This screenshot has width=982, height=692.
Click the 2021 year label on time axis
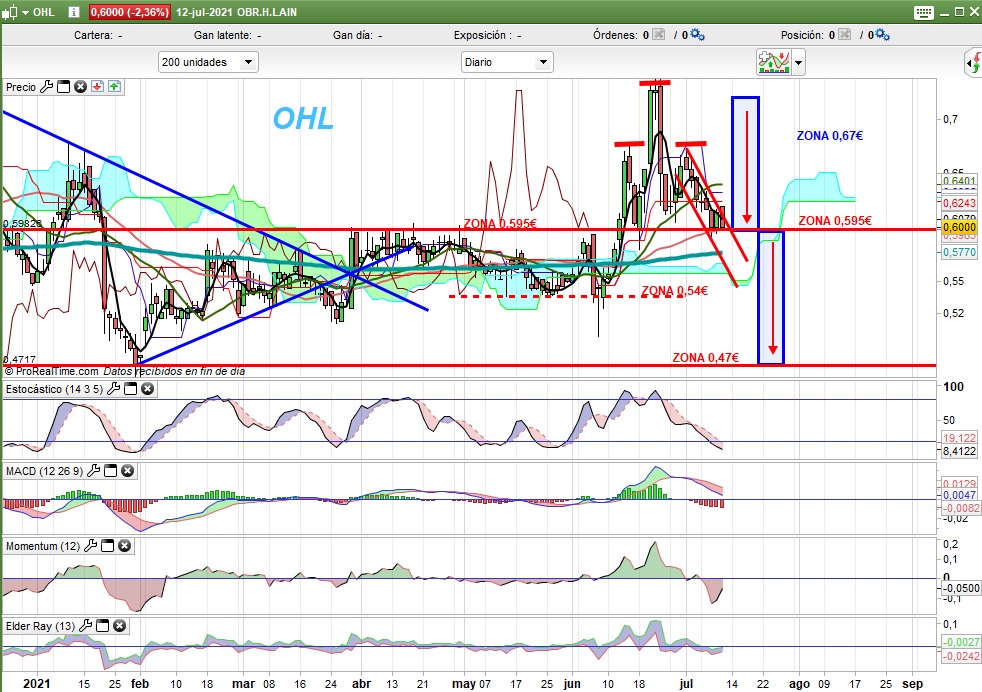(36, 684)
